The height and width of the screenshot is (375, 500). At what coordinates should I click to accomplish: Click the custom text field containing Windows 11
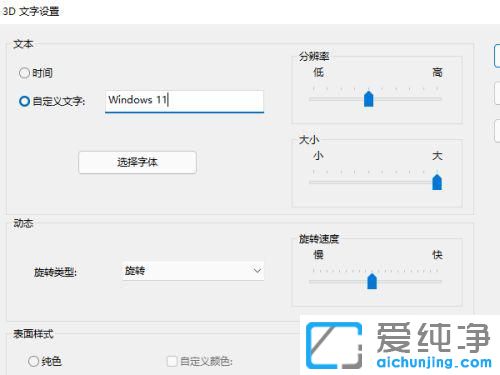click(184, 101)
